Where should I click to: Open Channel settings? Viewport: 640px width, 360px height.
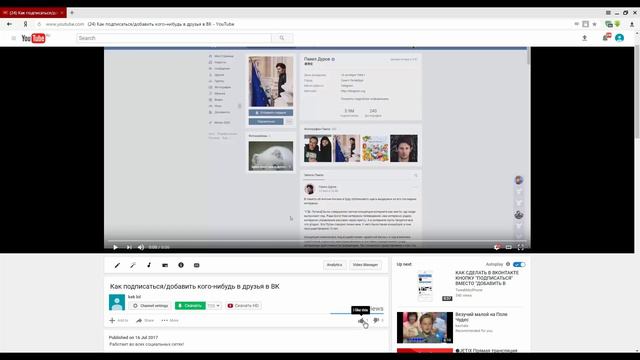click(150, 305)
